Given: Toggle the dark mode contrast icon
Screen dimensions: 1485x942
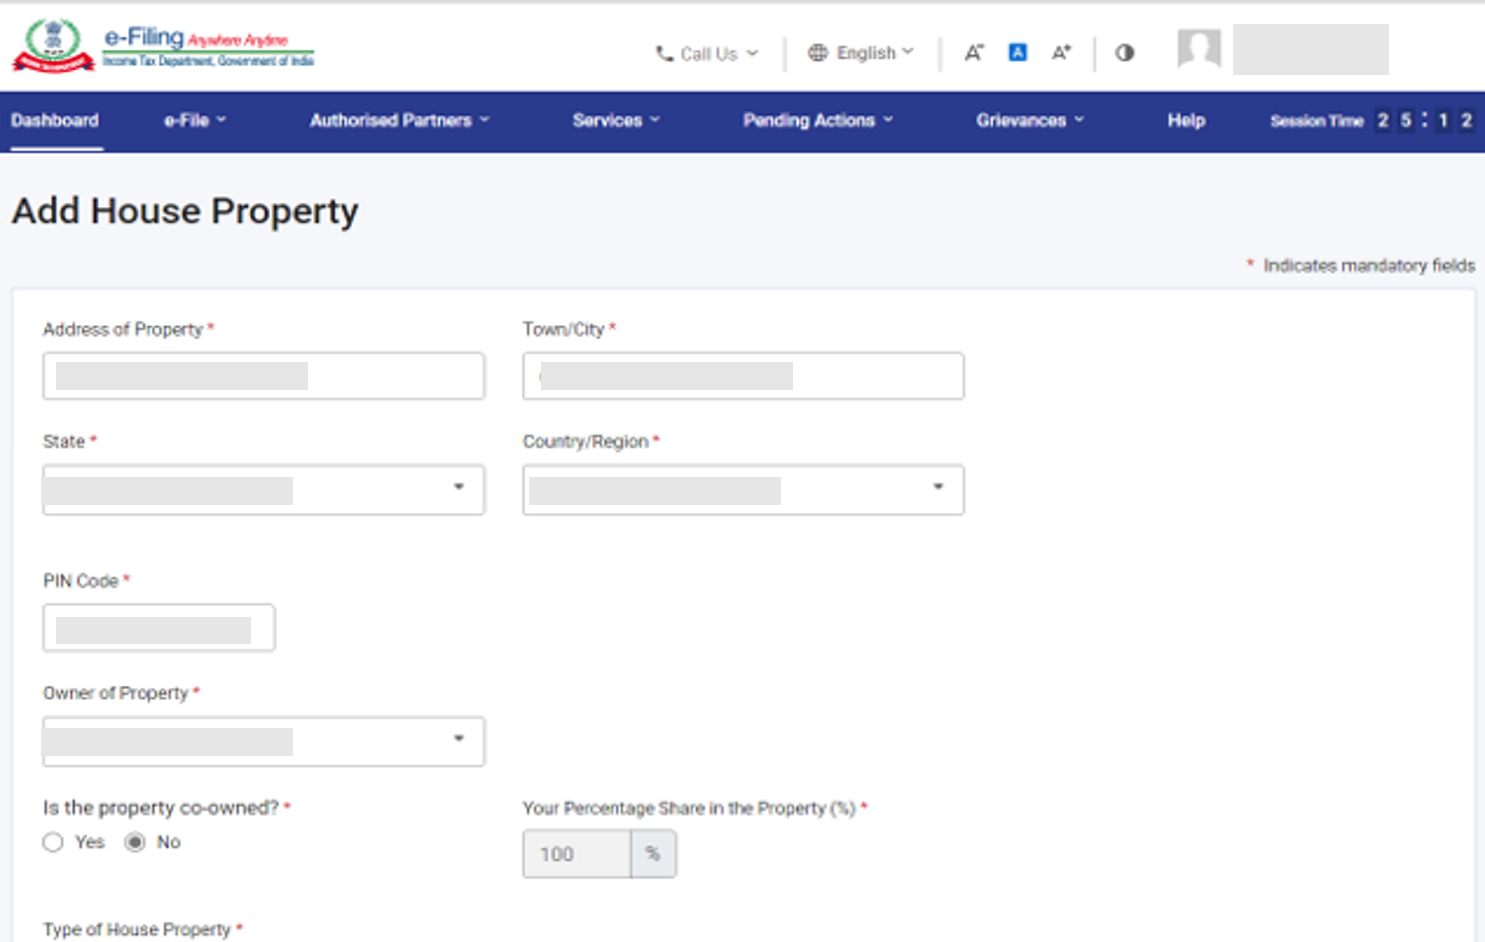Looking at the screenshot, I should (x=1123, y=53).
